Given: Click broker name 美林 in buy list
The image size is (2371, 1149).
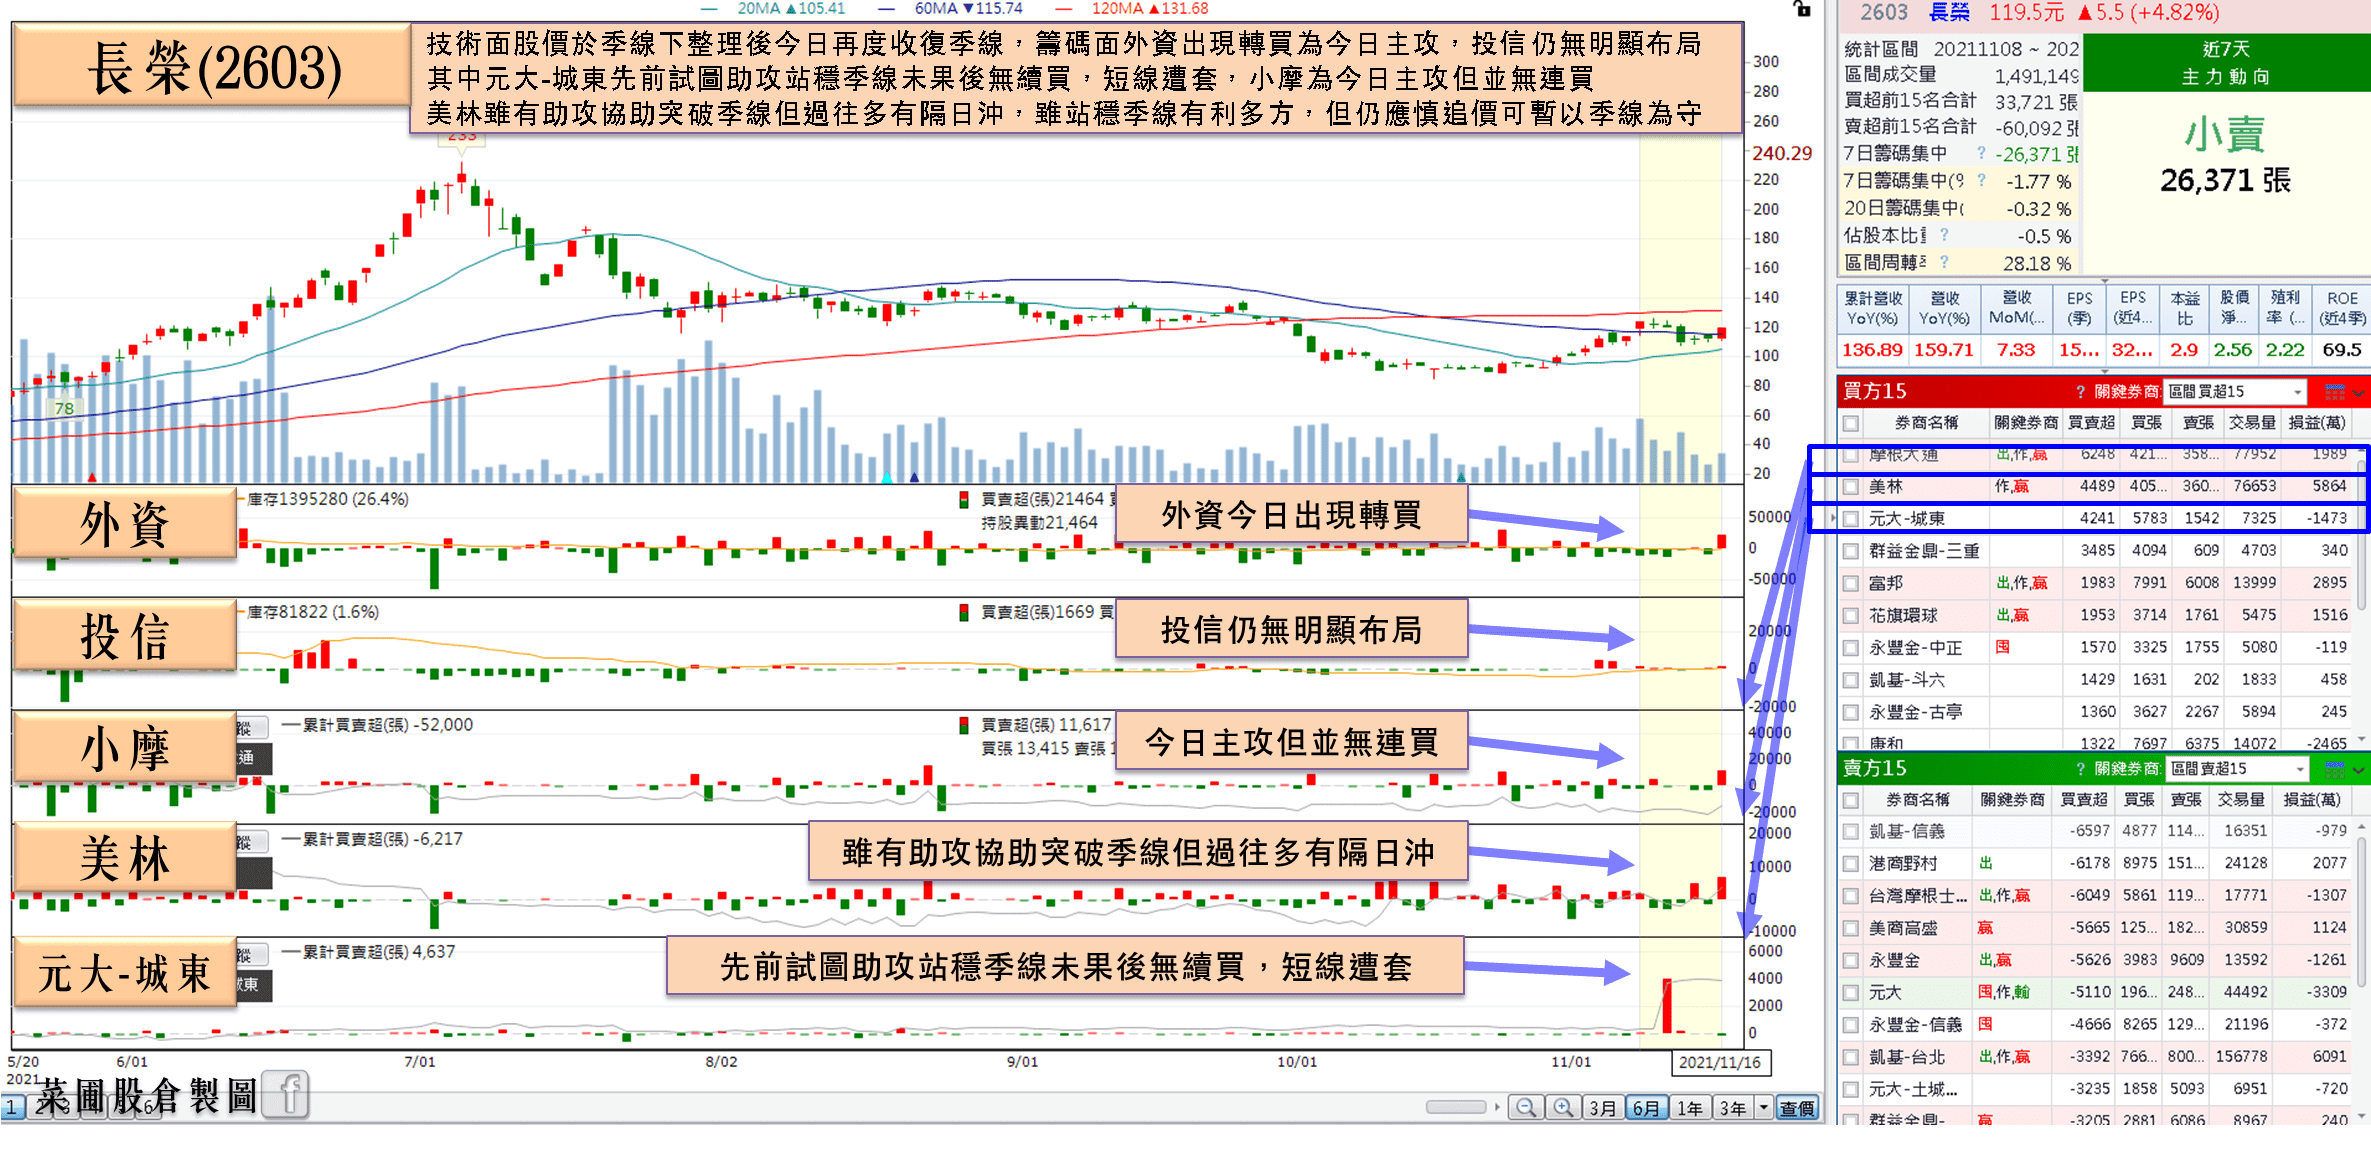Looking at the screenshot, I should pyautogui.click(x=1886, y=487).
